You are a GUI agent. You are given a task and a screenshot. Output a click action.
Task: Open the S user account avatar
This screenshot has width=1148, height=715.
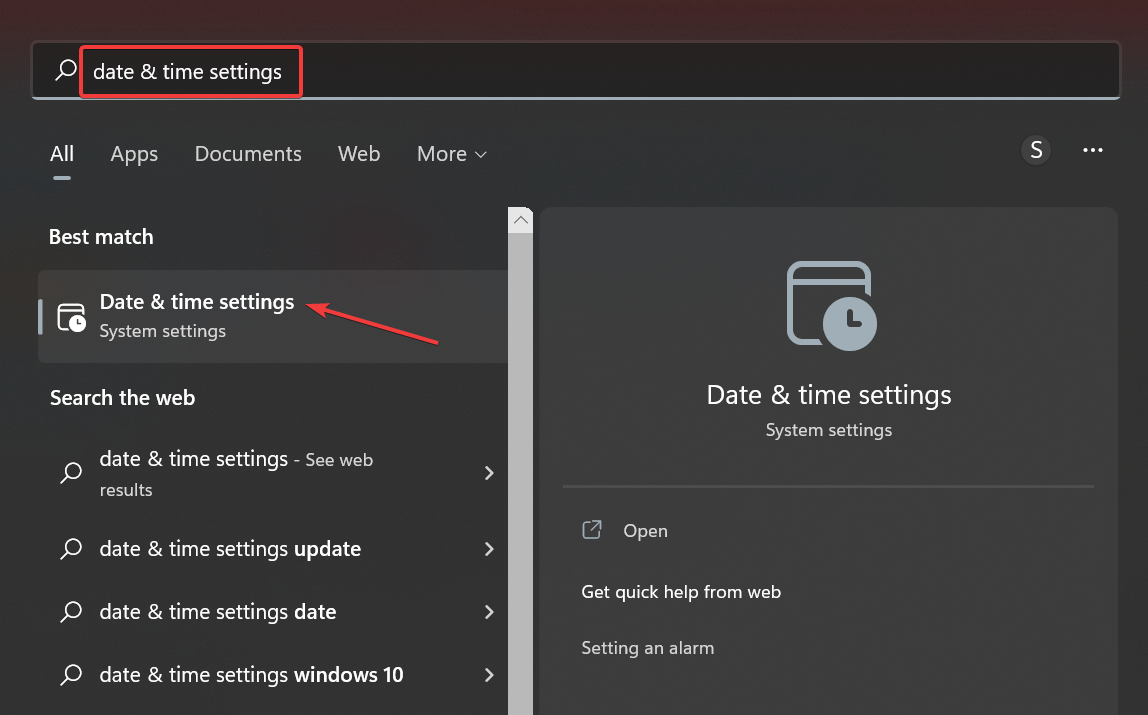[x=1036, y=150]
